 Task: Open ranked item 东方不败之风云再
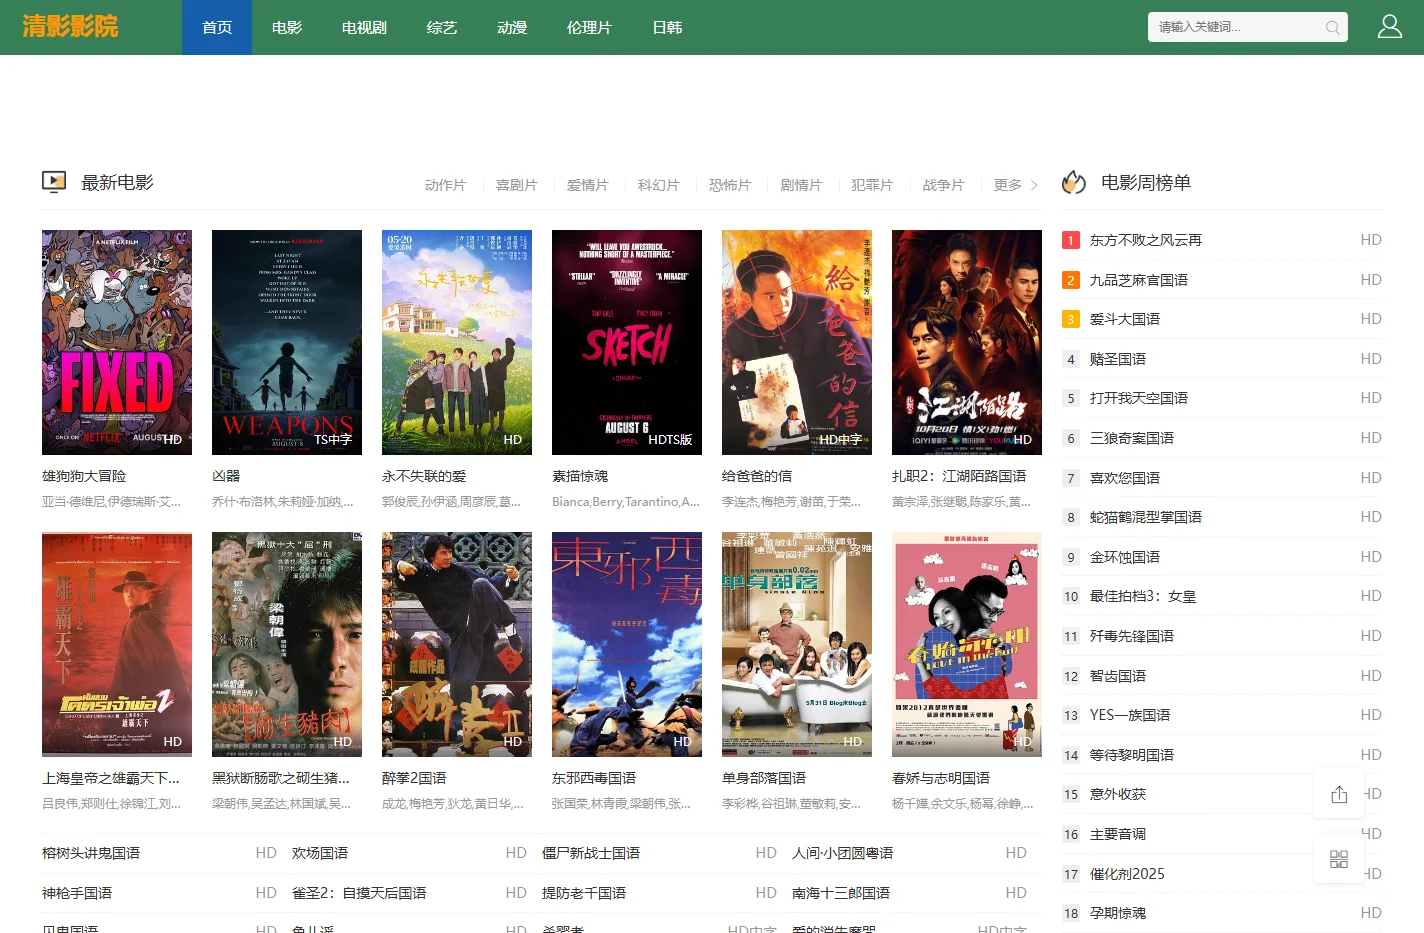(1146, 240)
